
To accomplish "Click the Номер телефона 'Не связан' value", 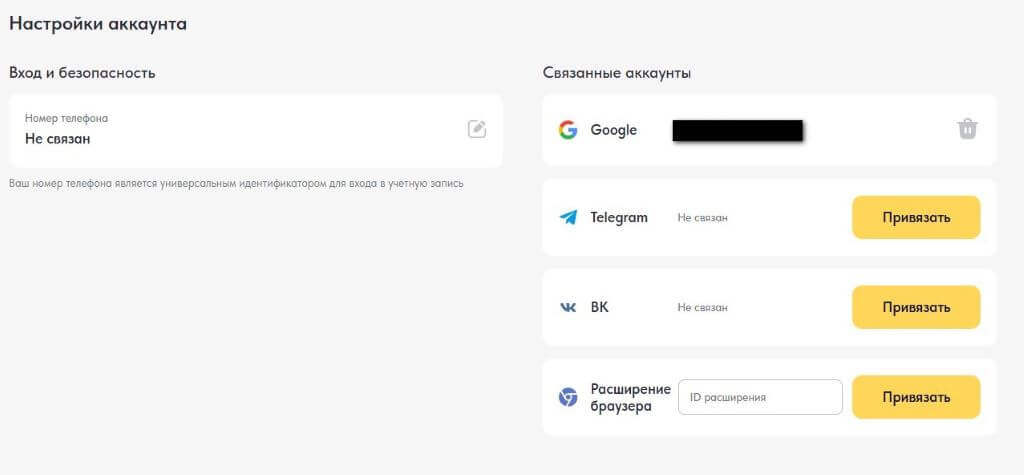I will [x=58, y=139].
